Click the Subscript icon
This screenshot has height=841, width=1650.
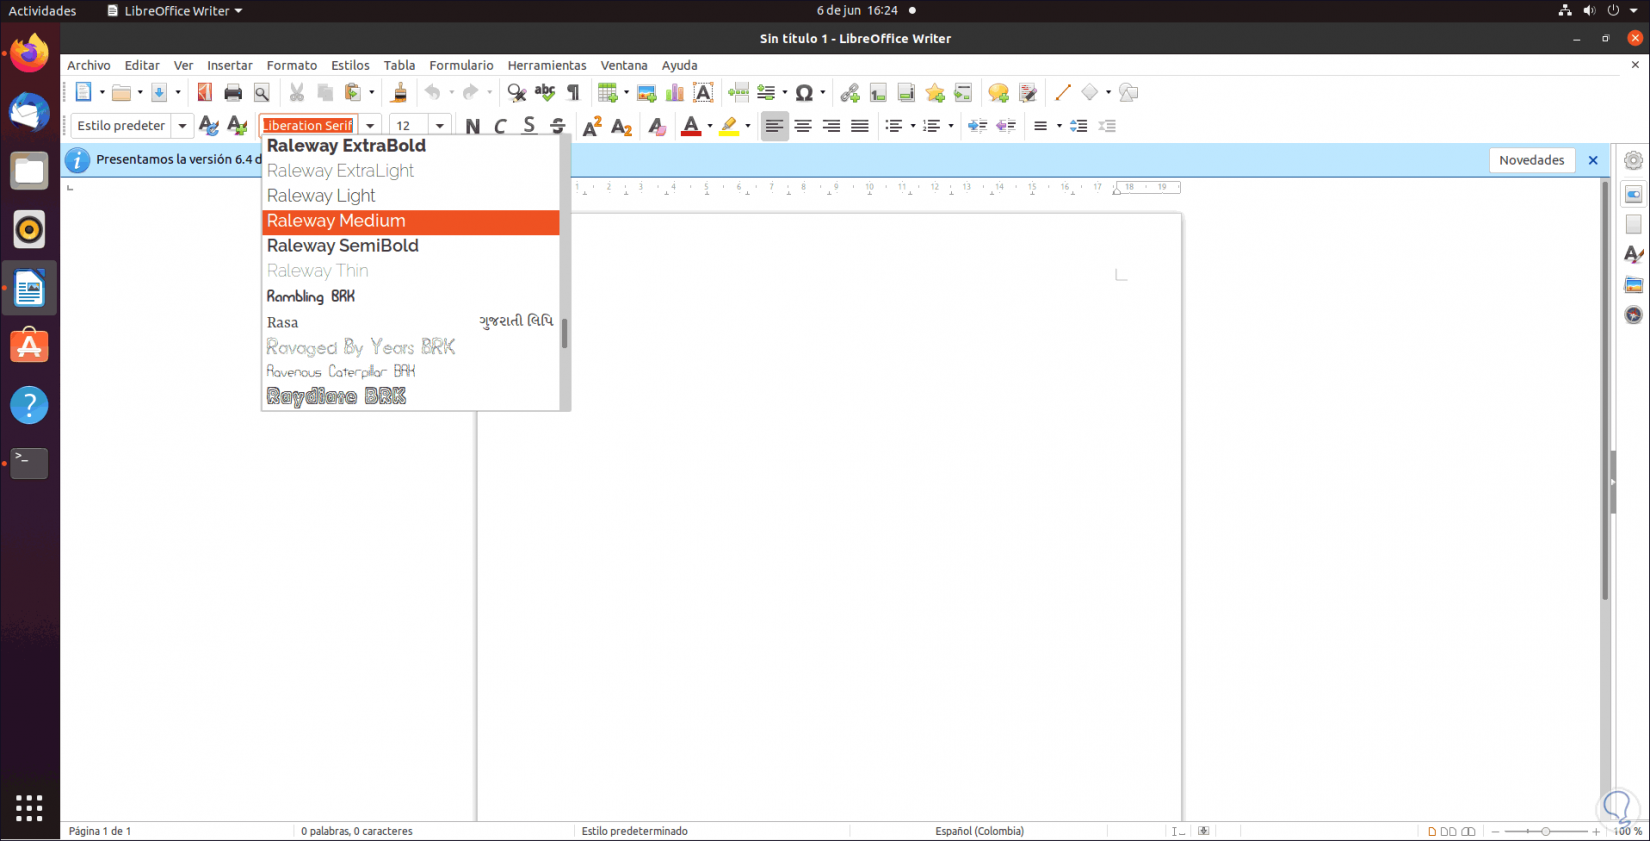point(621,126)
